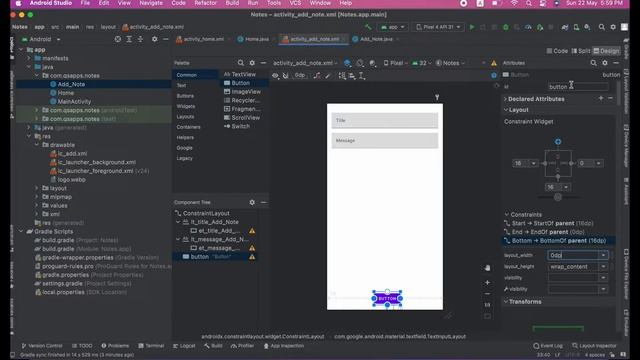Click the Debug app bug icon

[506, 27]
